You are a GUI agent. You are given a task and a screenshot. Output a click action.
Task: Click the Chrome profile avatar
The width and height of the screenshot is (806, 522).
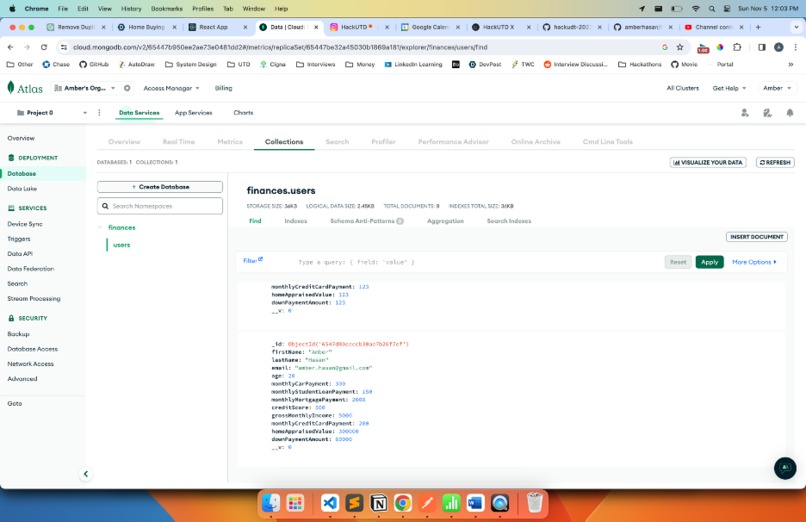pyautogui.click(x=779, y=47)
